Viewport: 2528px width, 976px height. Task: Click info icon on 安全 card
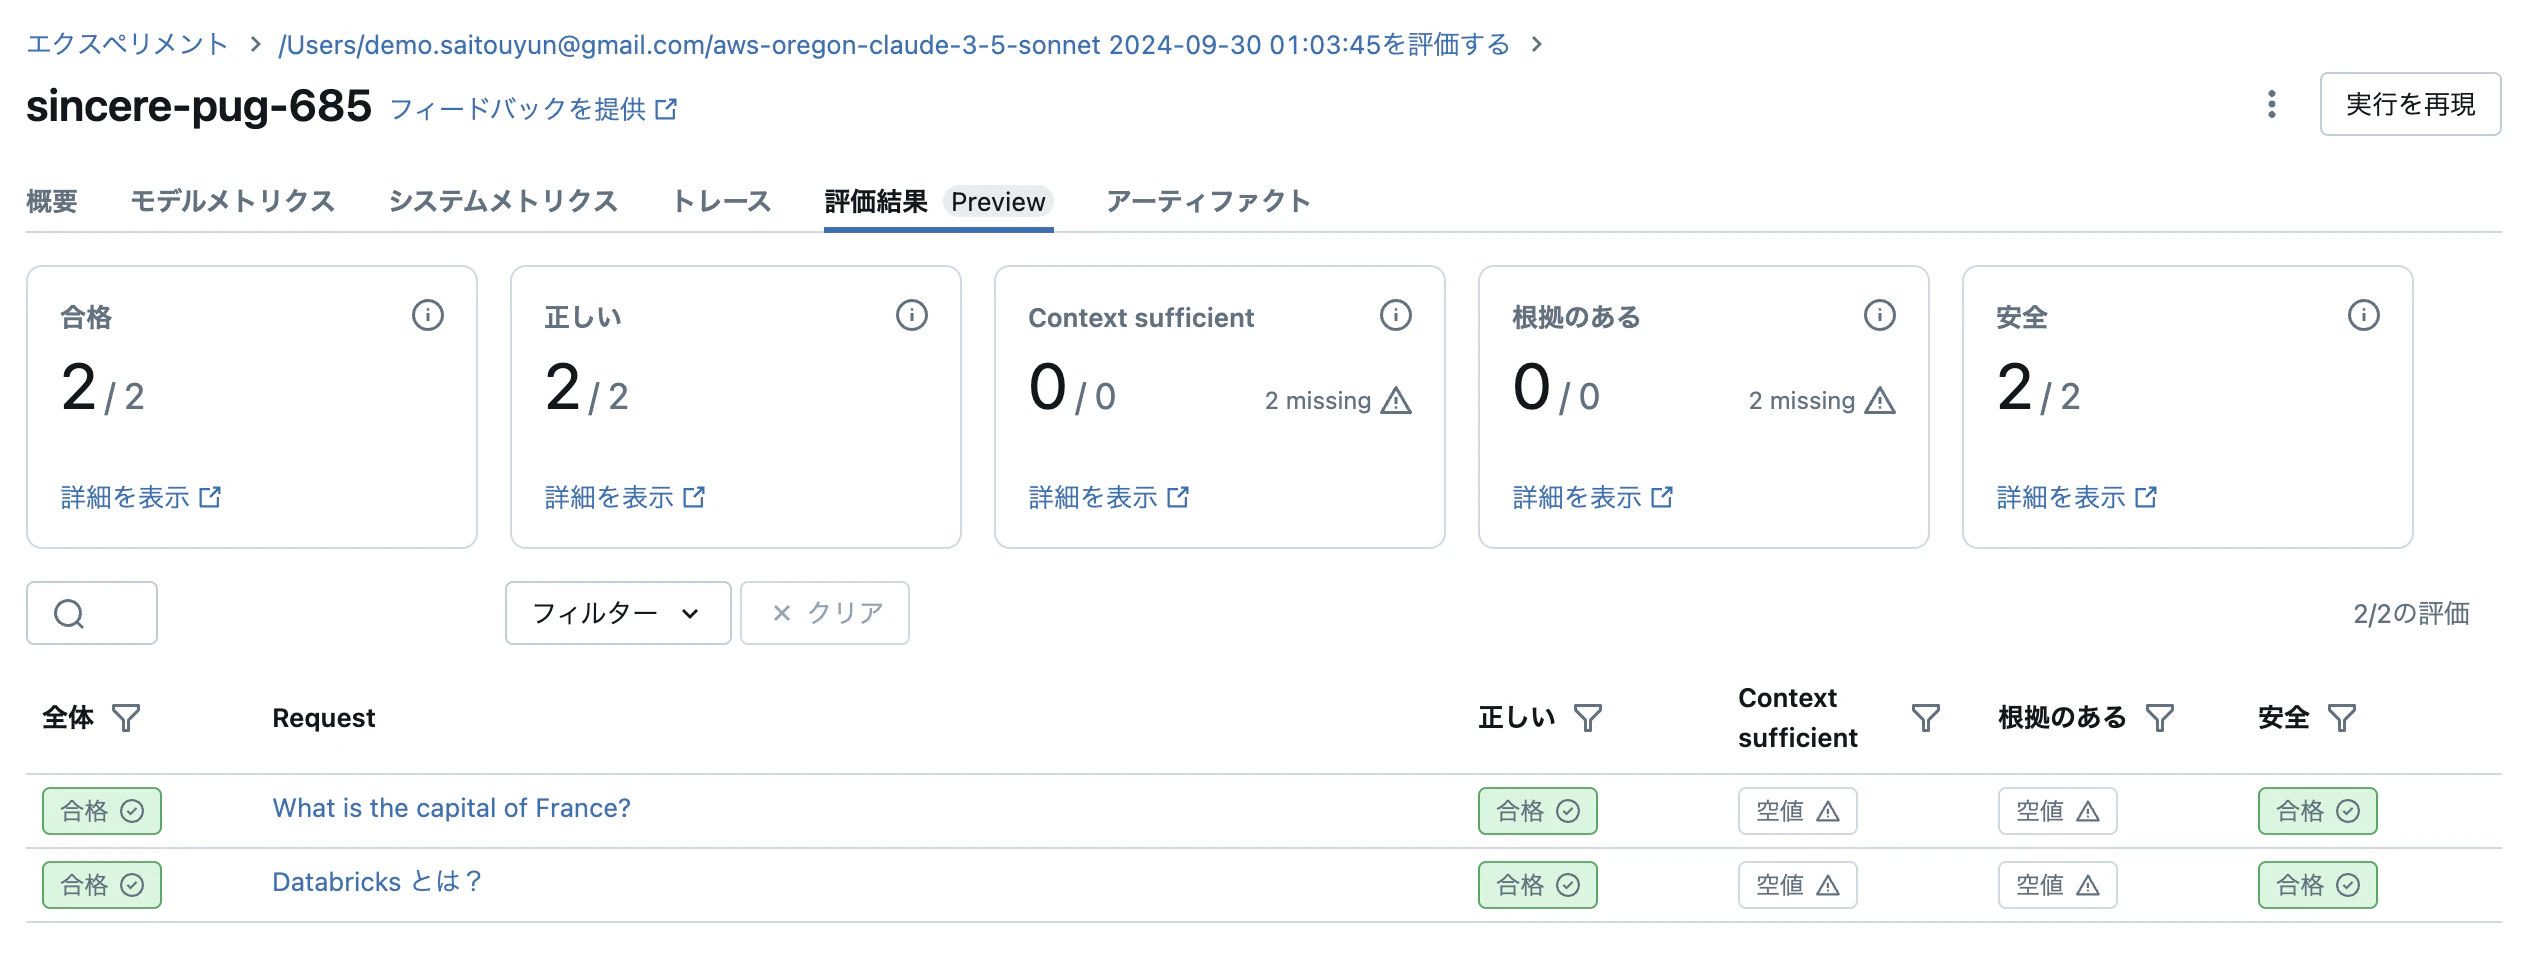point(2364,316)
